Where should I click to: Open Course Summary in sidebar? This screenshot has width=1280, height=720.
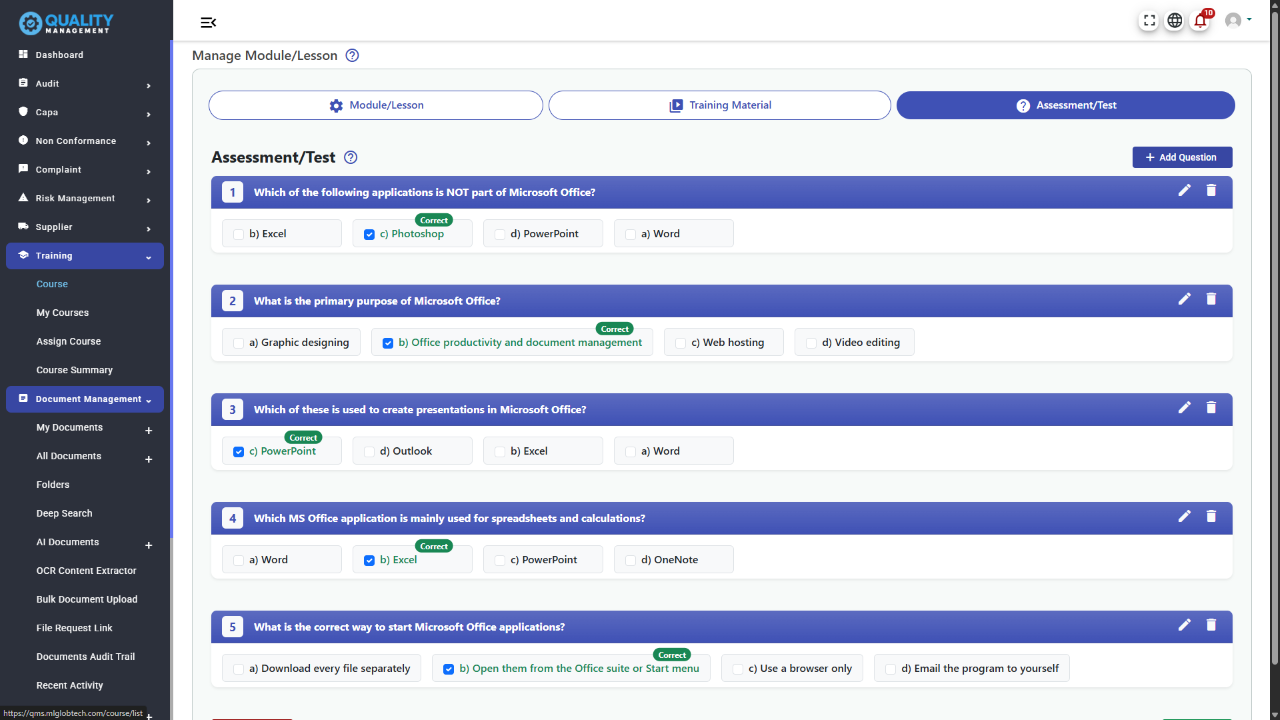pyautogui.click(x=74, y=370)
